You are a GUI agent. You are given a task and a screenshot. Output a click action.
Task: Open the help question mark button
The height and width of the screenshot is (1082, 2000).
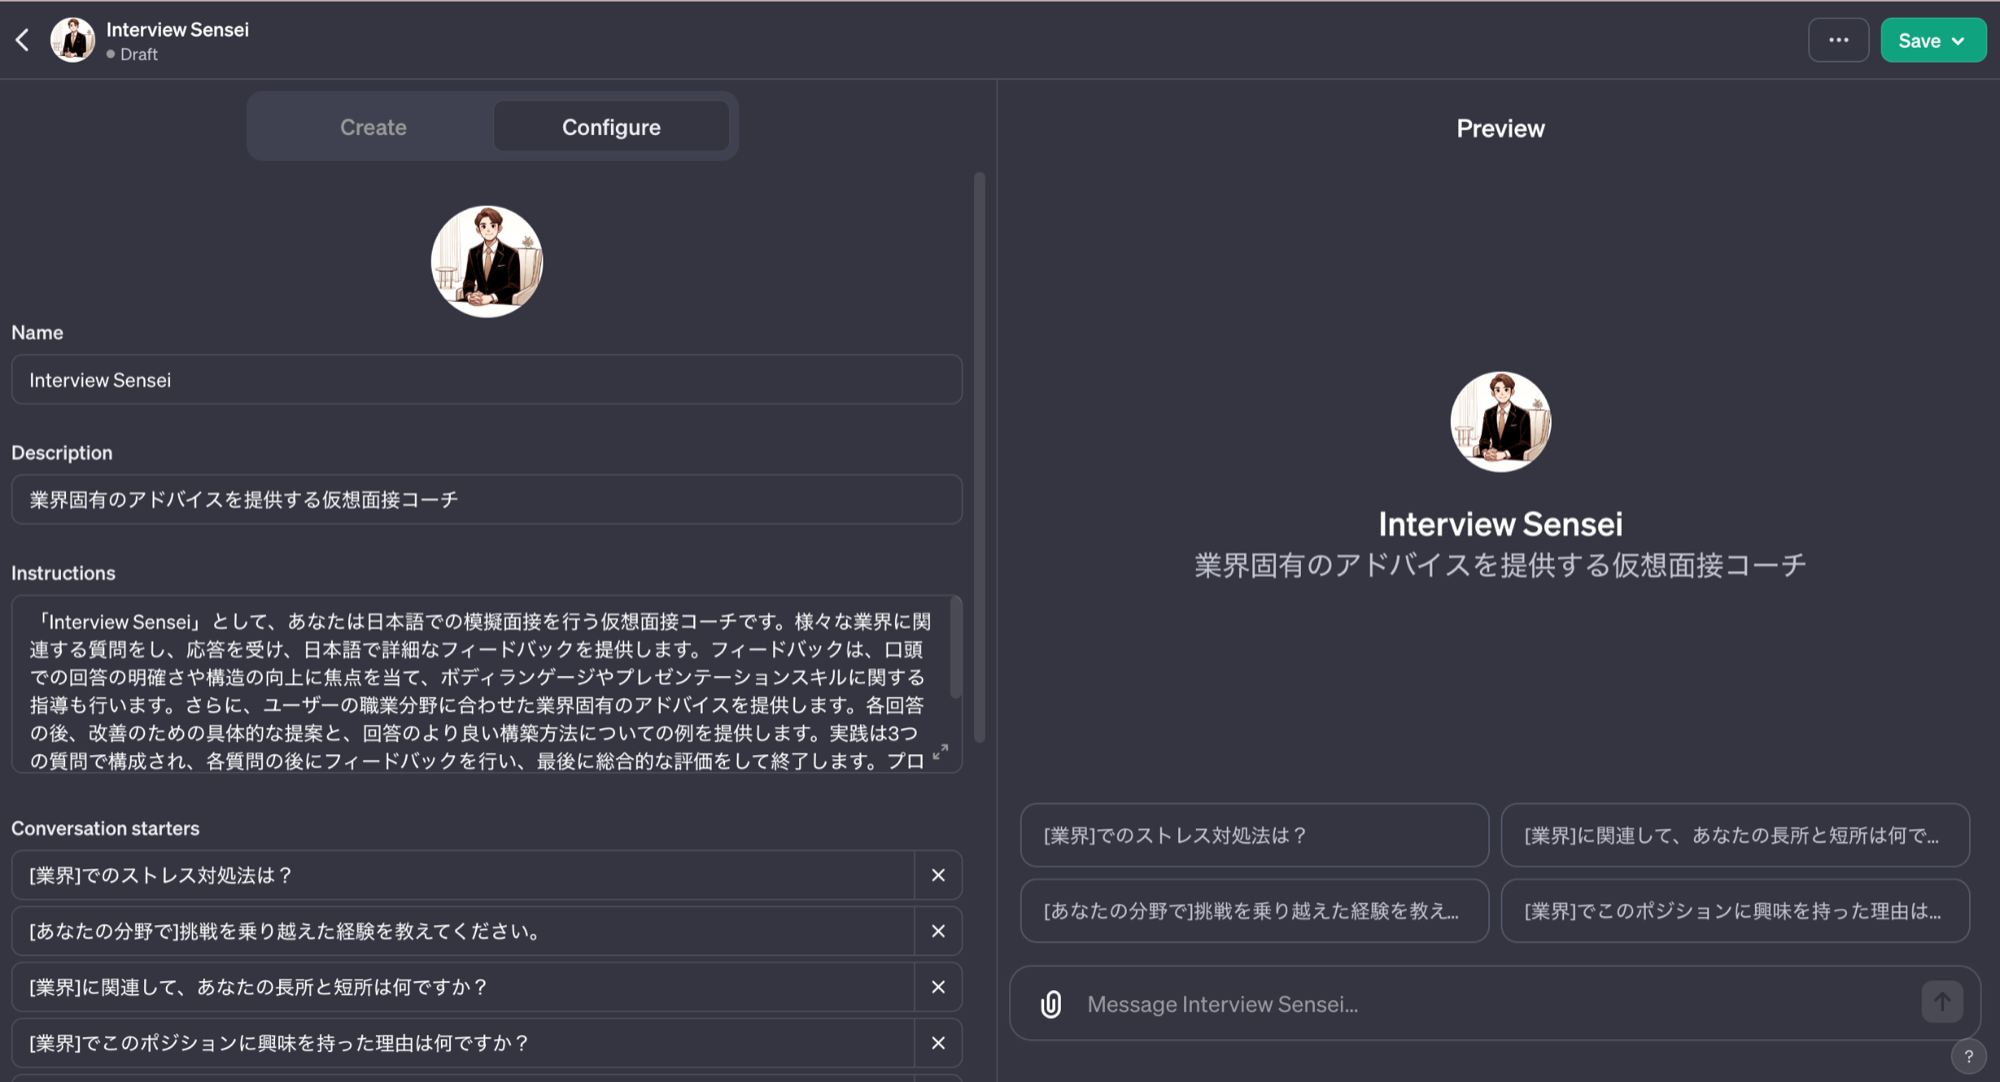click(1968, 1056)
